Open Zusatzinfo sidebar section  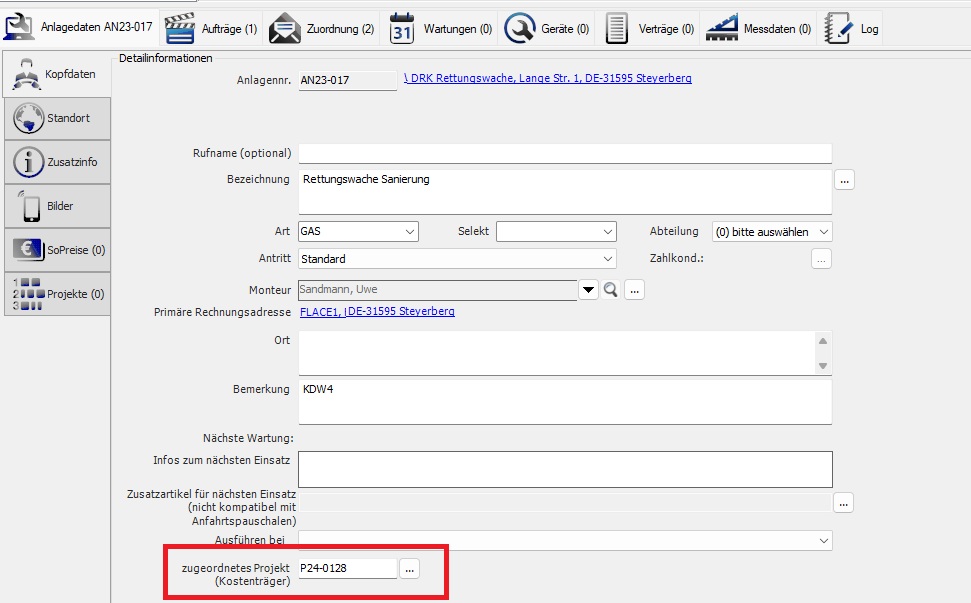tap(56, 162)
